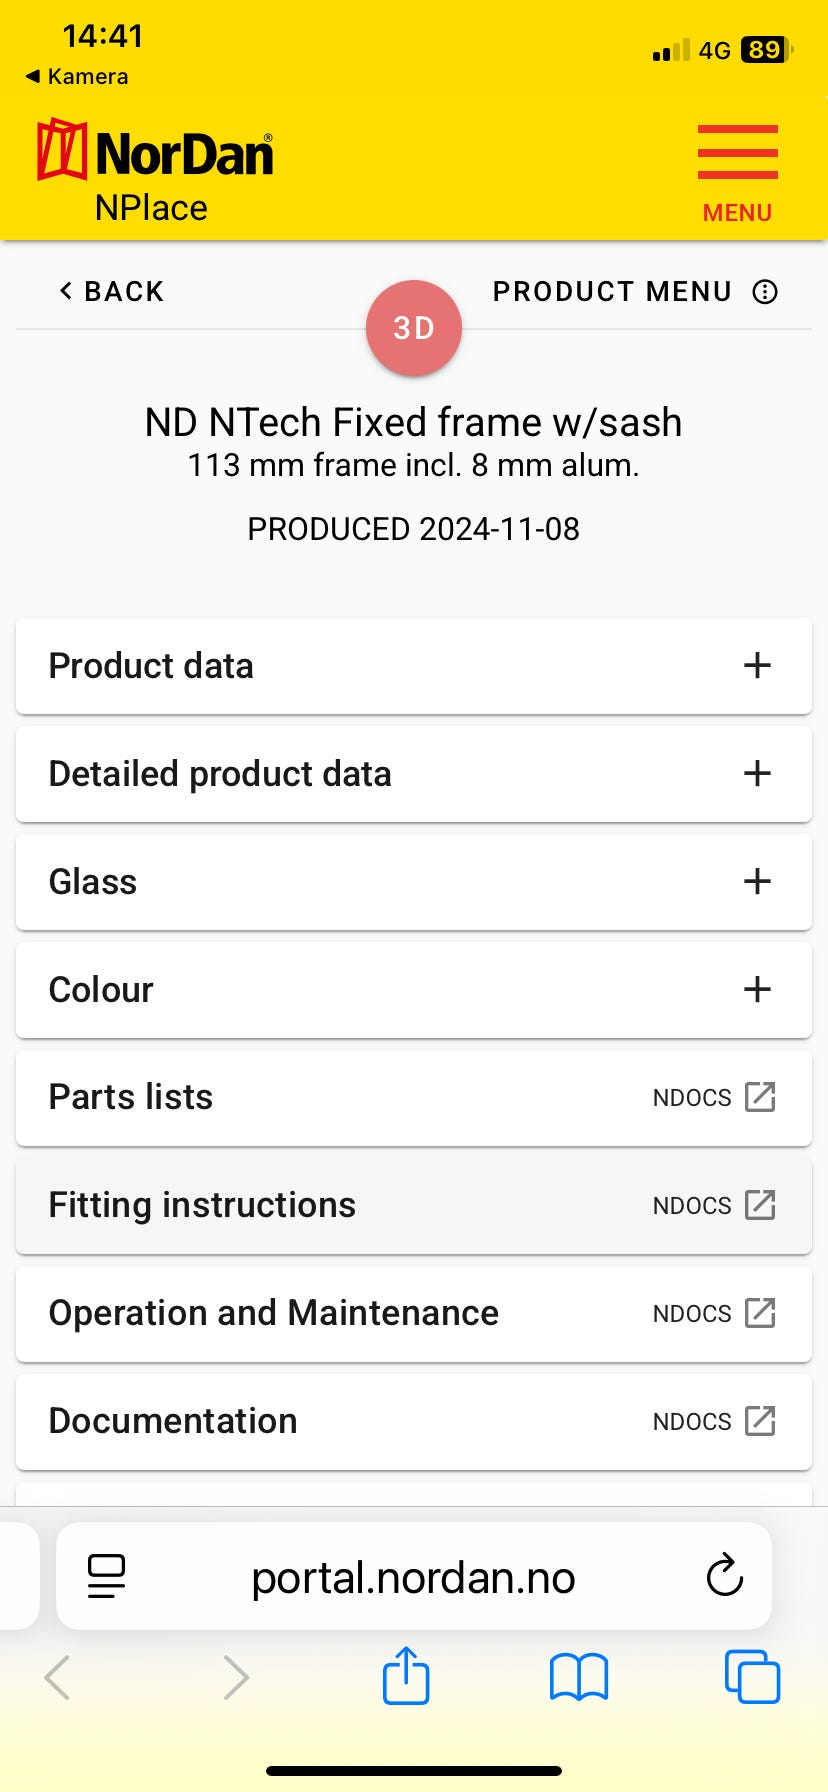The width and height of the screenshot is (828, 1792).
Task: Go BACK to the previous page
Action: coord(111,292)
